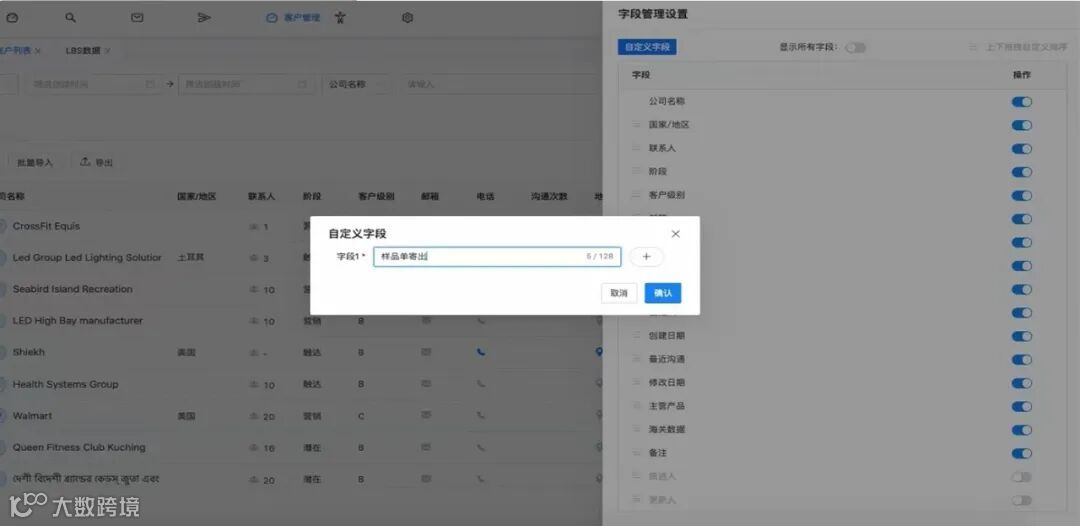Toggle the 备注 field switch
Screen dimensions: 1080x526
point(1021,453)
